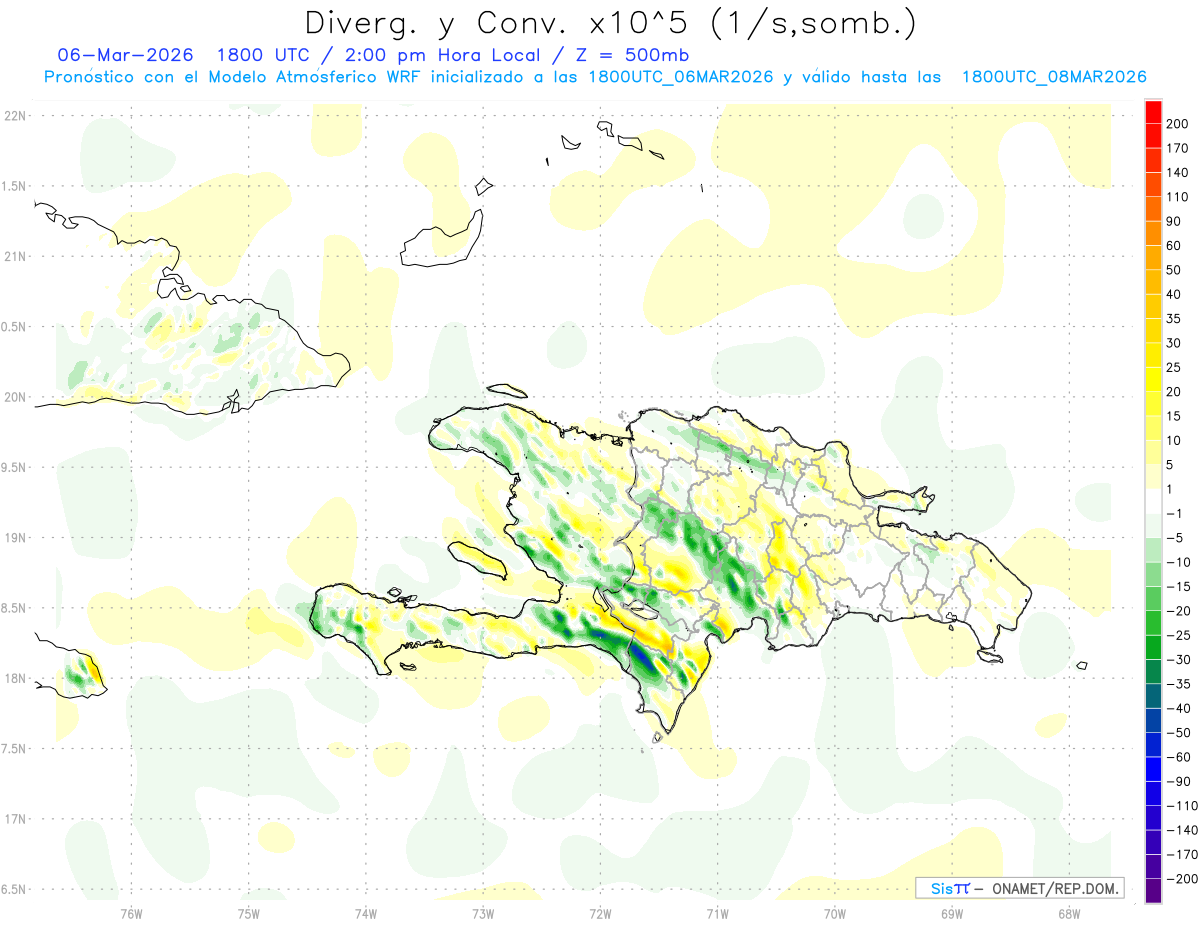Click the '-15' colorbar label
The width and height of the screenshot is (1200, 927).
pos(1181,587)
